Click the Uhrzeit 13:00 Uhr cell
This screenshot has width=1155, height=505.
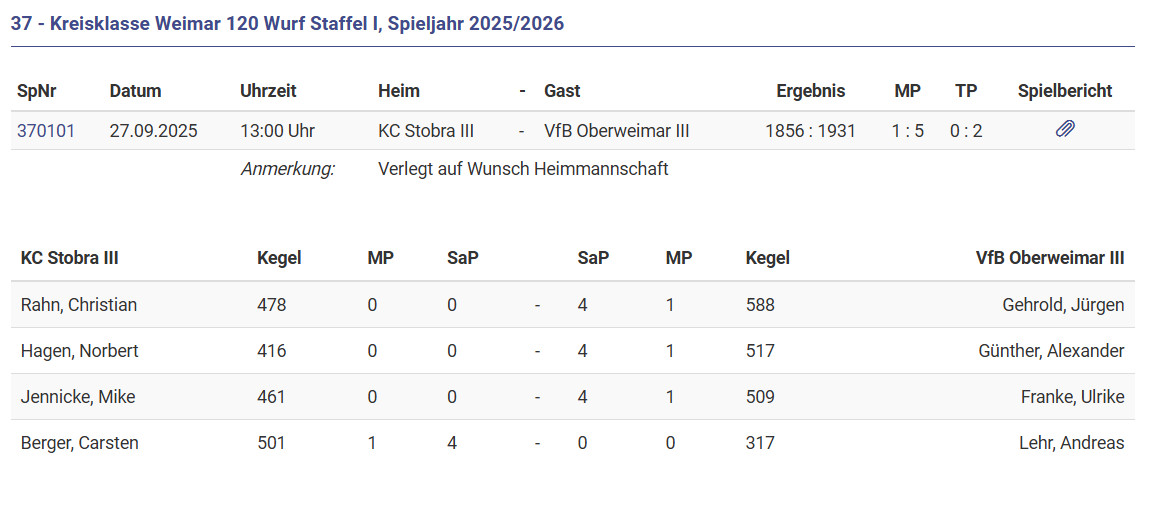[277, 131]
